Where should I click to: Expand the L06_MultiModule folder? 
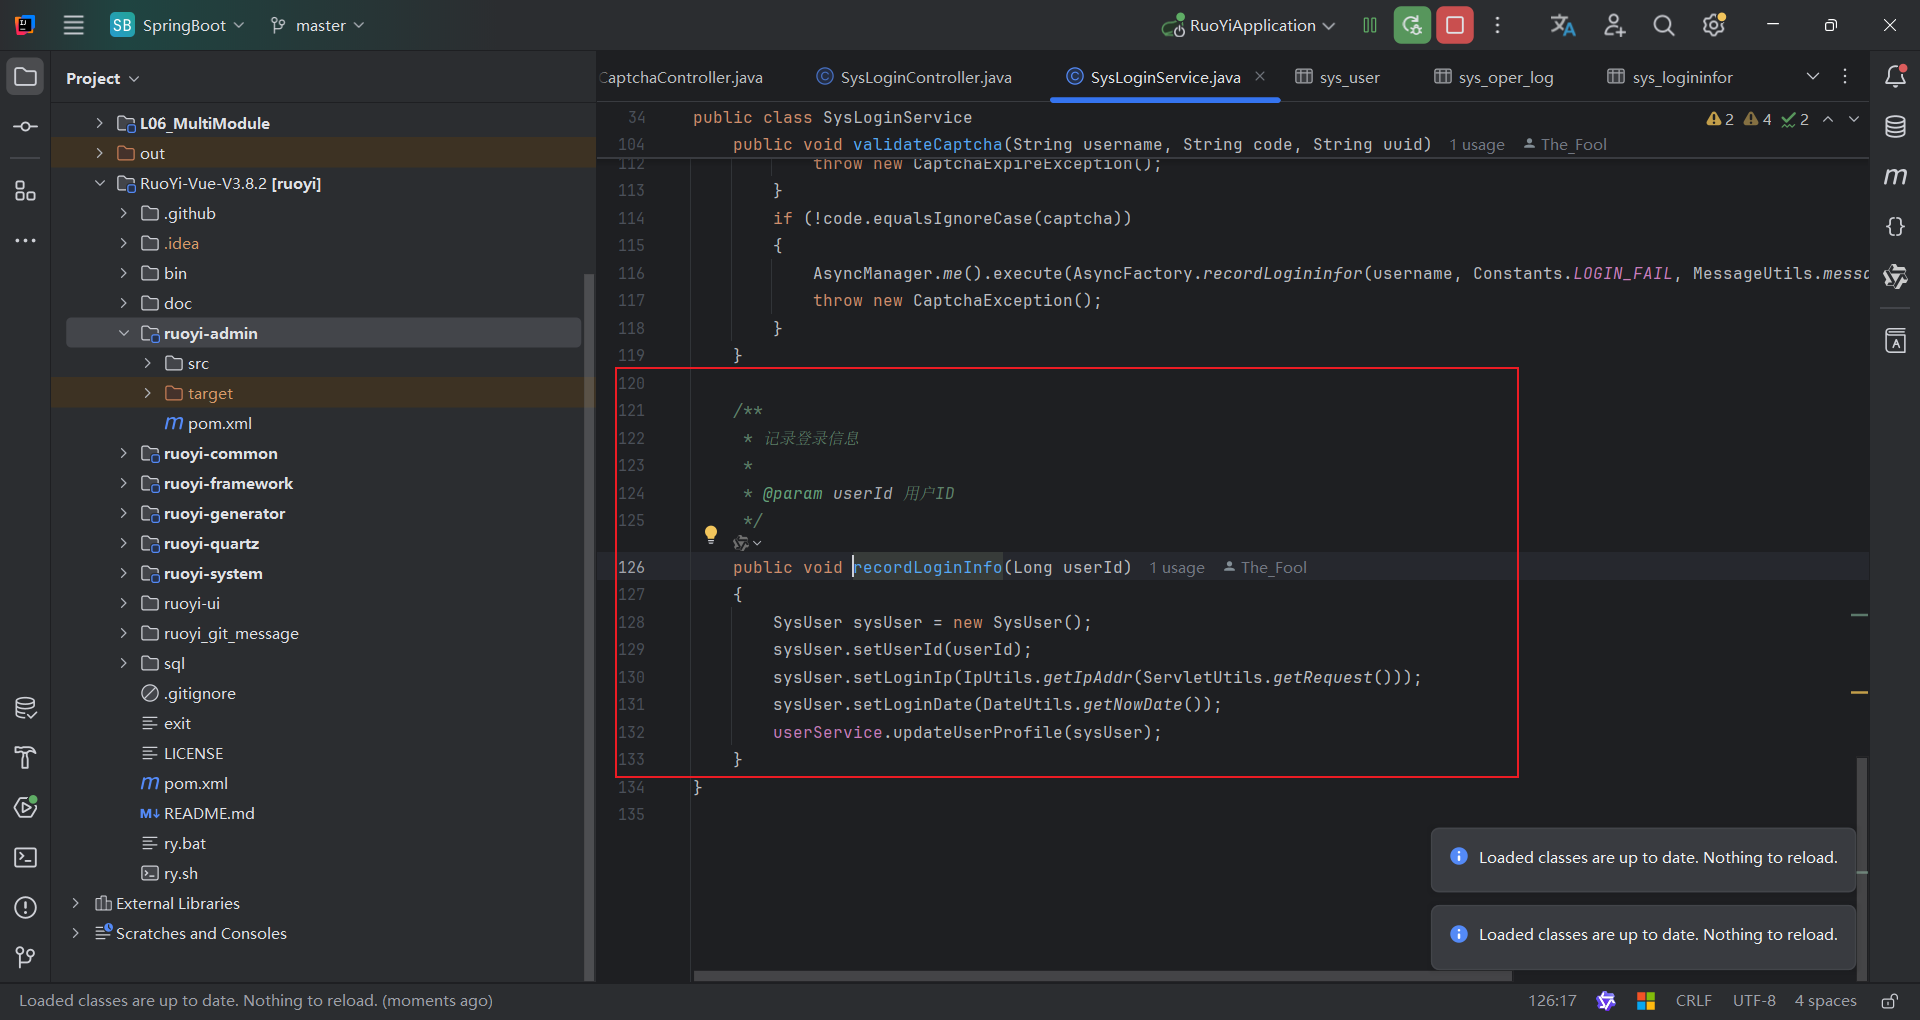[99, 123]
